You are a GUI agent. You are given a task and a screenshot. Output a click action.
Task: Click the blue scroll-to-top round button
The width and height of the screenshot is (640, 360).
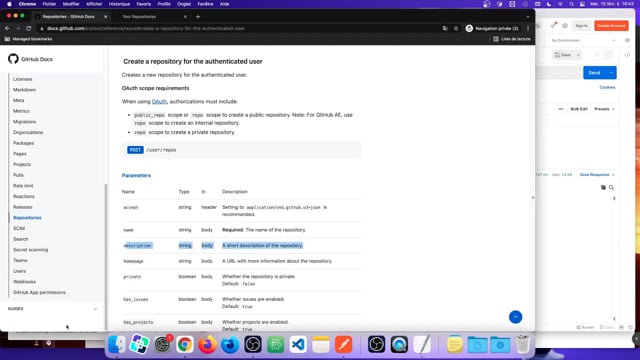pos(516,317)
